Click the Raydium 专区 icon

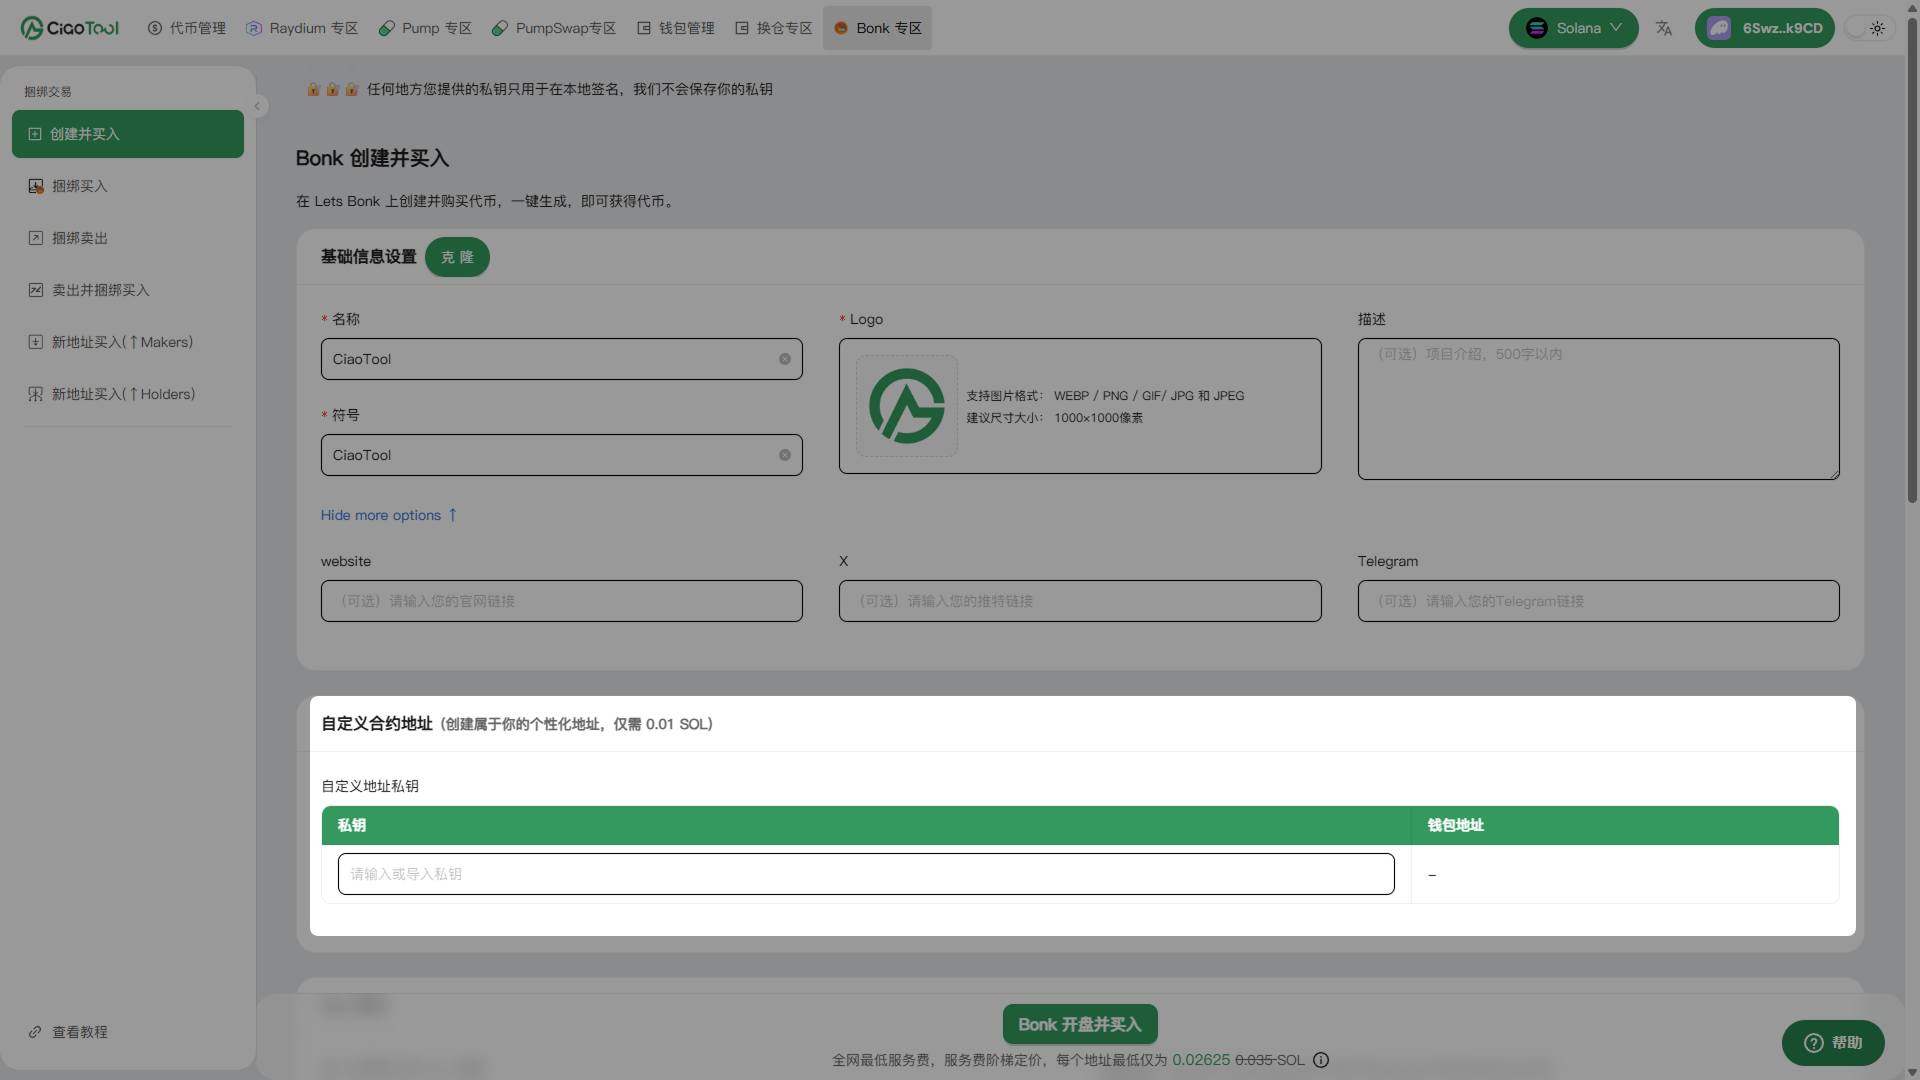(254, 28)
